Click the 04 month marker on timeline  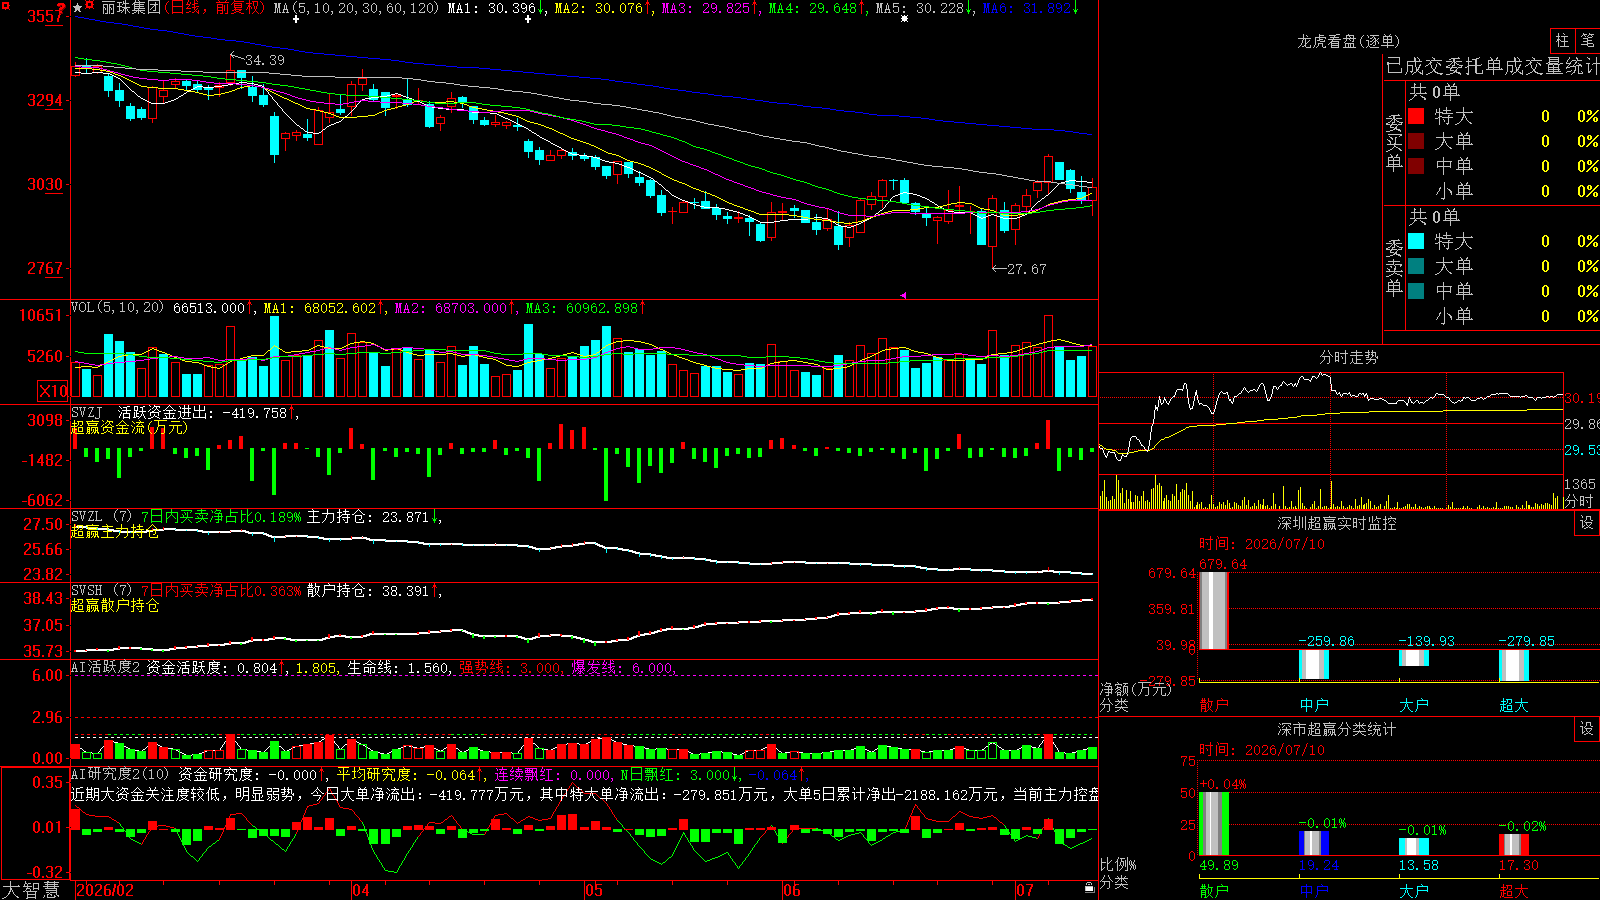[x=361, y=890]
